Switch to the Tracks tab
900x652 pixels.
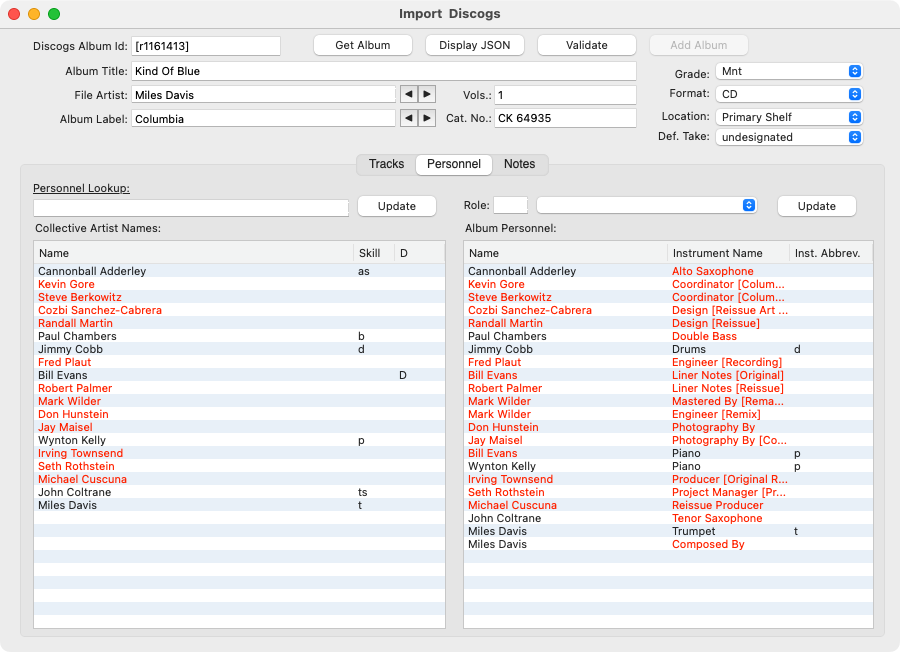(x=386, y=164)
